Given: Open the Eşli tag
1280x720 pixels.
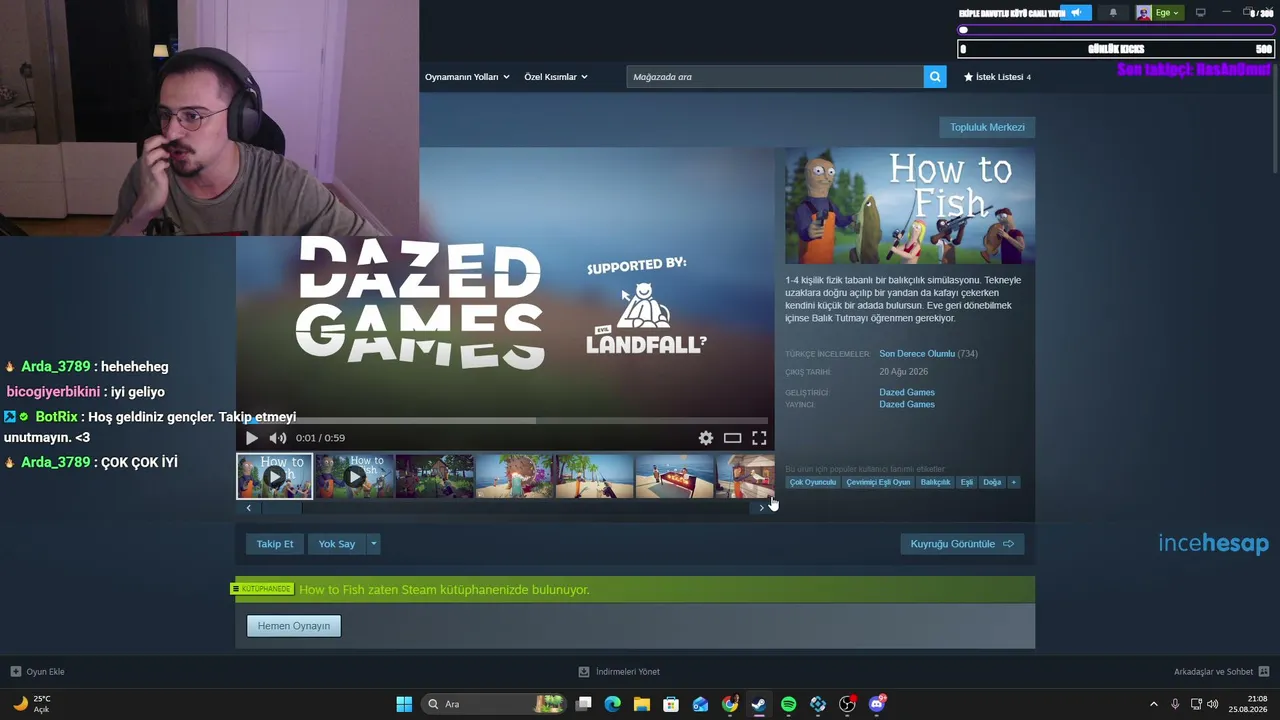Looking at the screenshot, I should click(x=967, y=482).
